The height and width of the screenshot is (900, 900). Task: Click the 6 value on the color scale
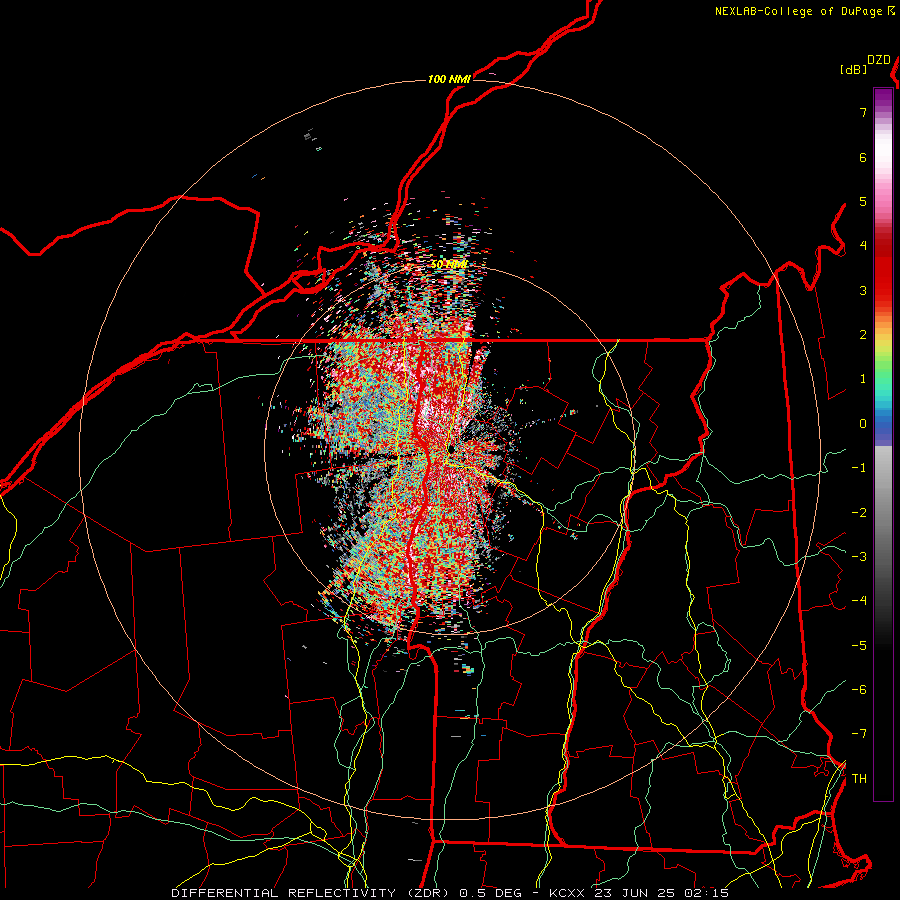[863, 157]
